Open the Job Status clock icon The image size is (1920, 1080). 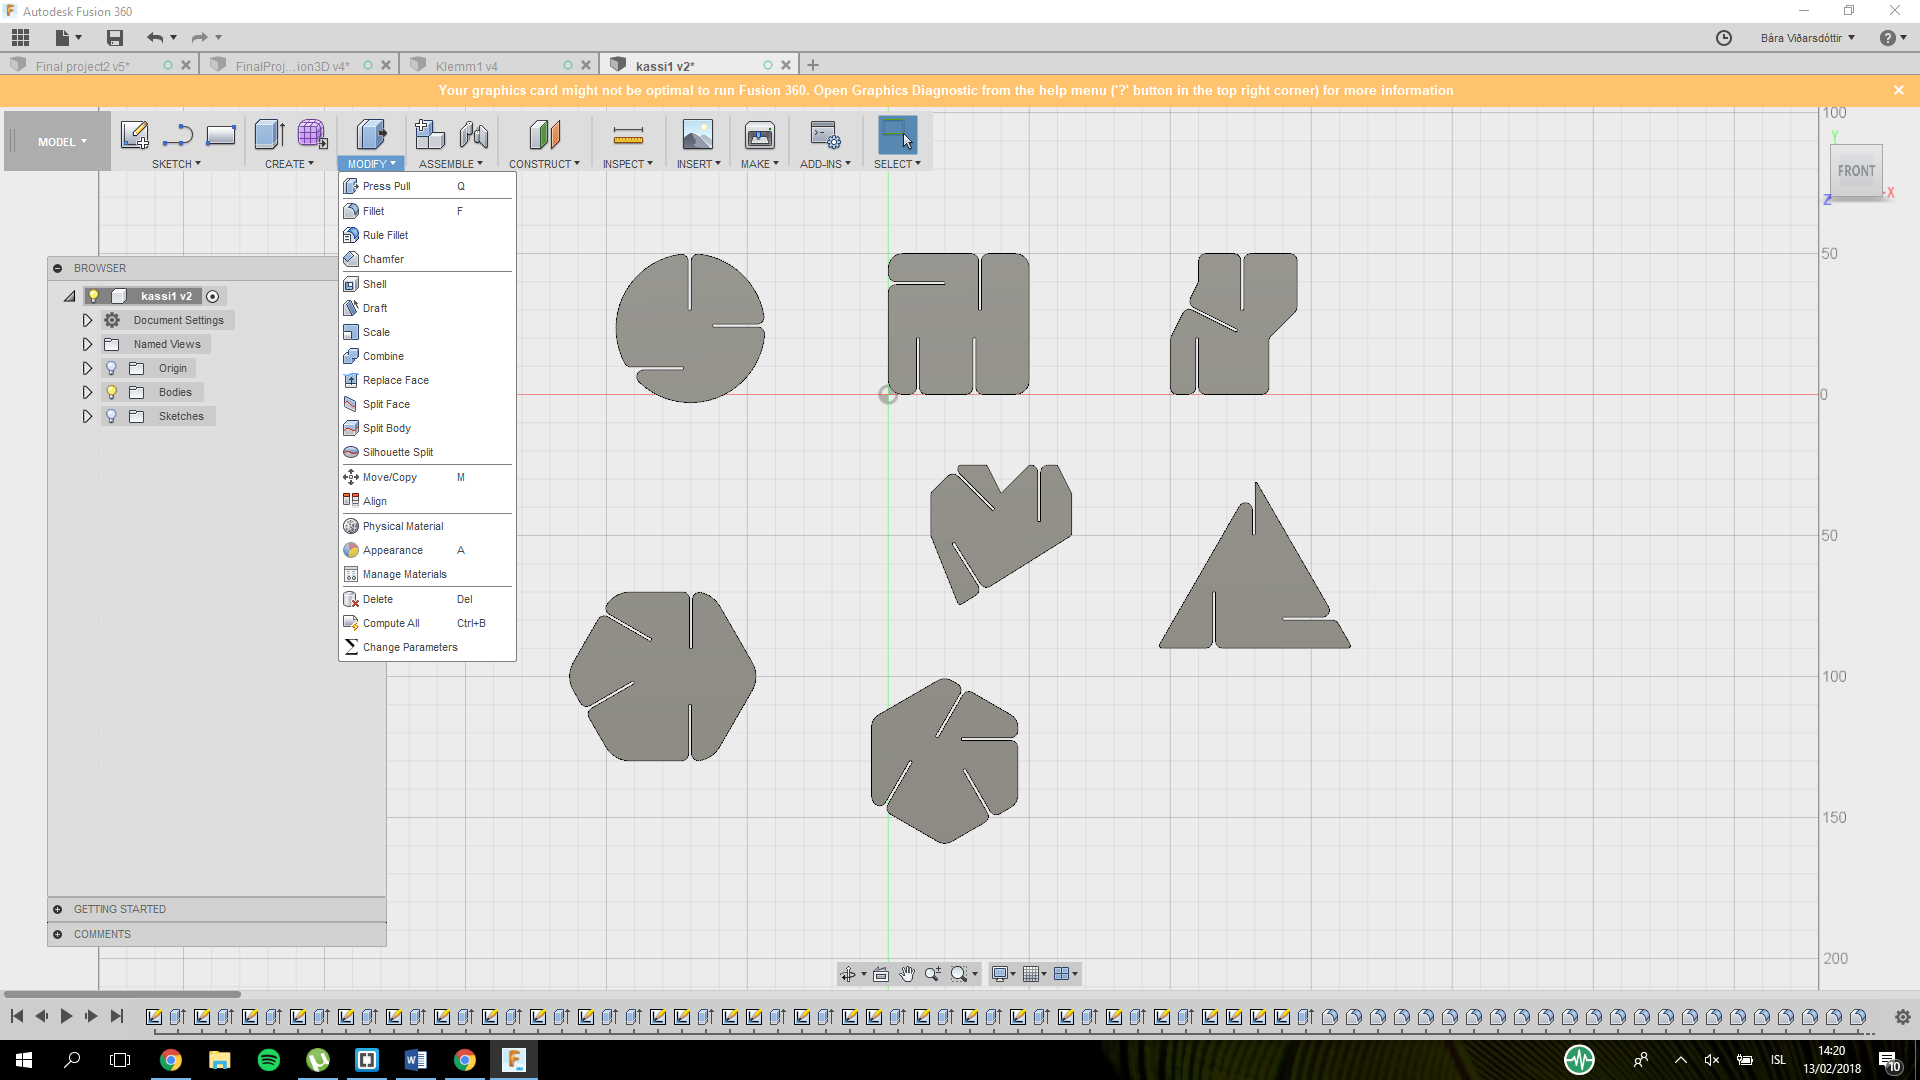click(1724, 38)
